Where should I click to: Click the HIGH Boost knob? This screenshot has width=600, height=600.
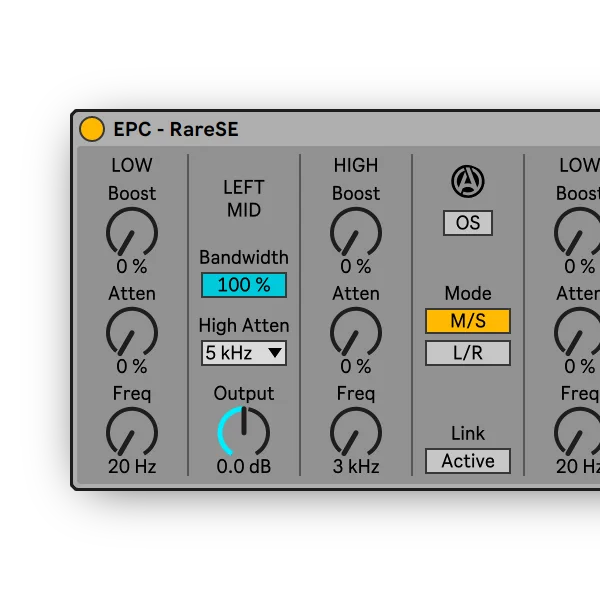[356, 232]
